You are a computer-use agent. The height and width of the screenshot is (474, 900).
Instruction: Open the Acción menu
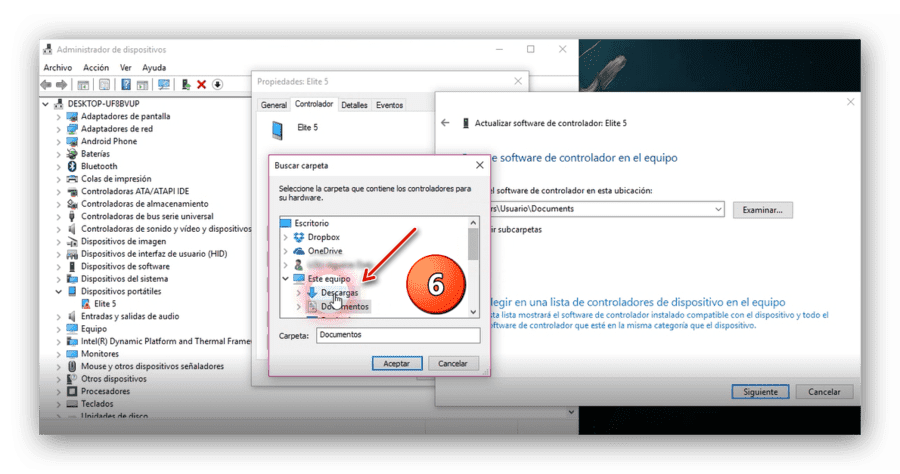96,68
